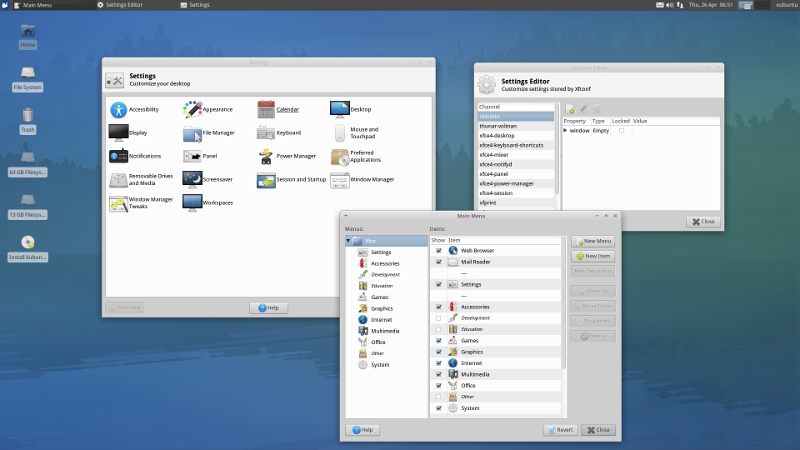Open the Main Menu in top panel
Screen dimensions: 800x450
coord(33,5)
